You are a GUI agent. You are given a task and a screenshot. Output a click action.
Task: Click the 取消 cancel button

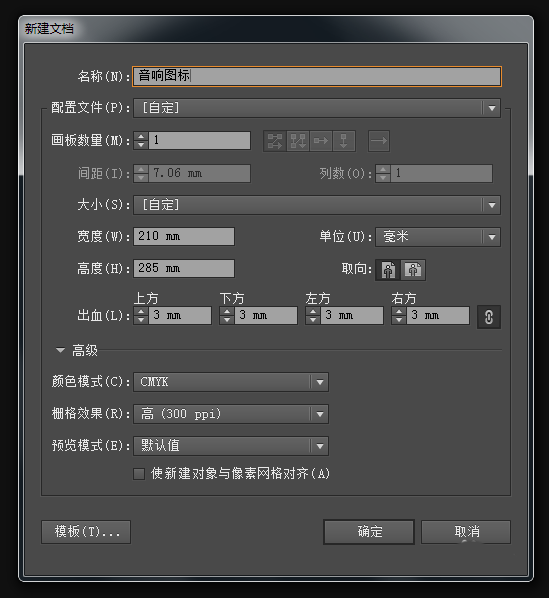coord(466,532)
